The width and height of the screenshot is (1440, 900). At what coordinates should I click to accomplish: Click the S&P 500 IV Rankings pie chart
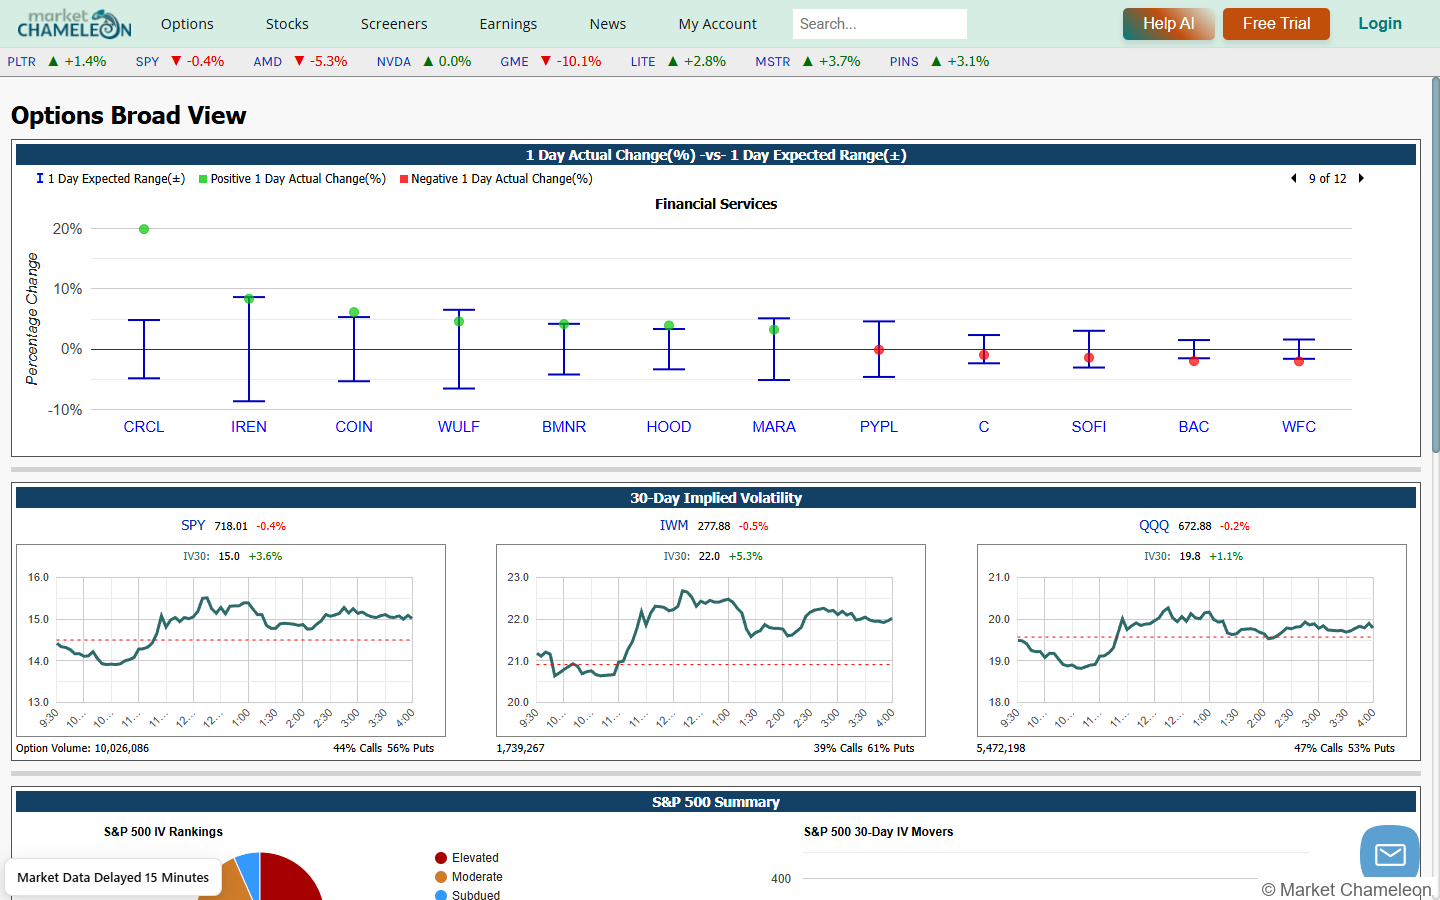click(x=260, y=876)
